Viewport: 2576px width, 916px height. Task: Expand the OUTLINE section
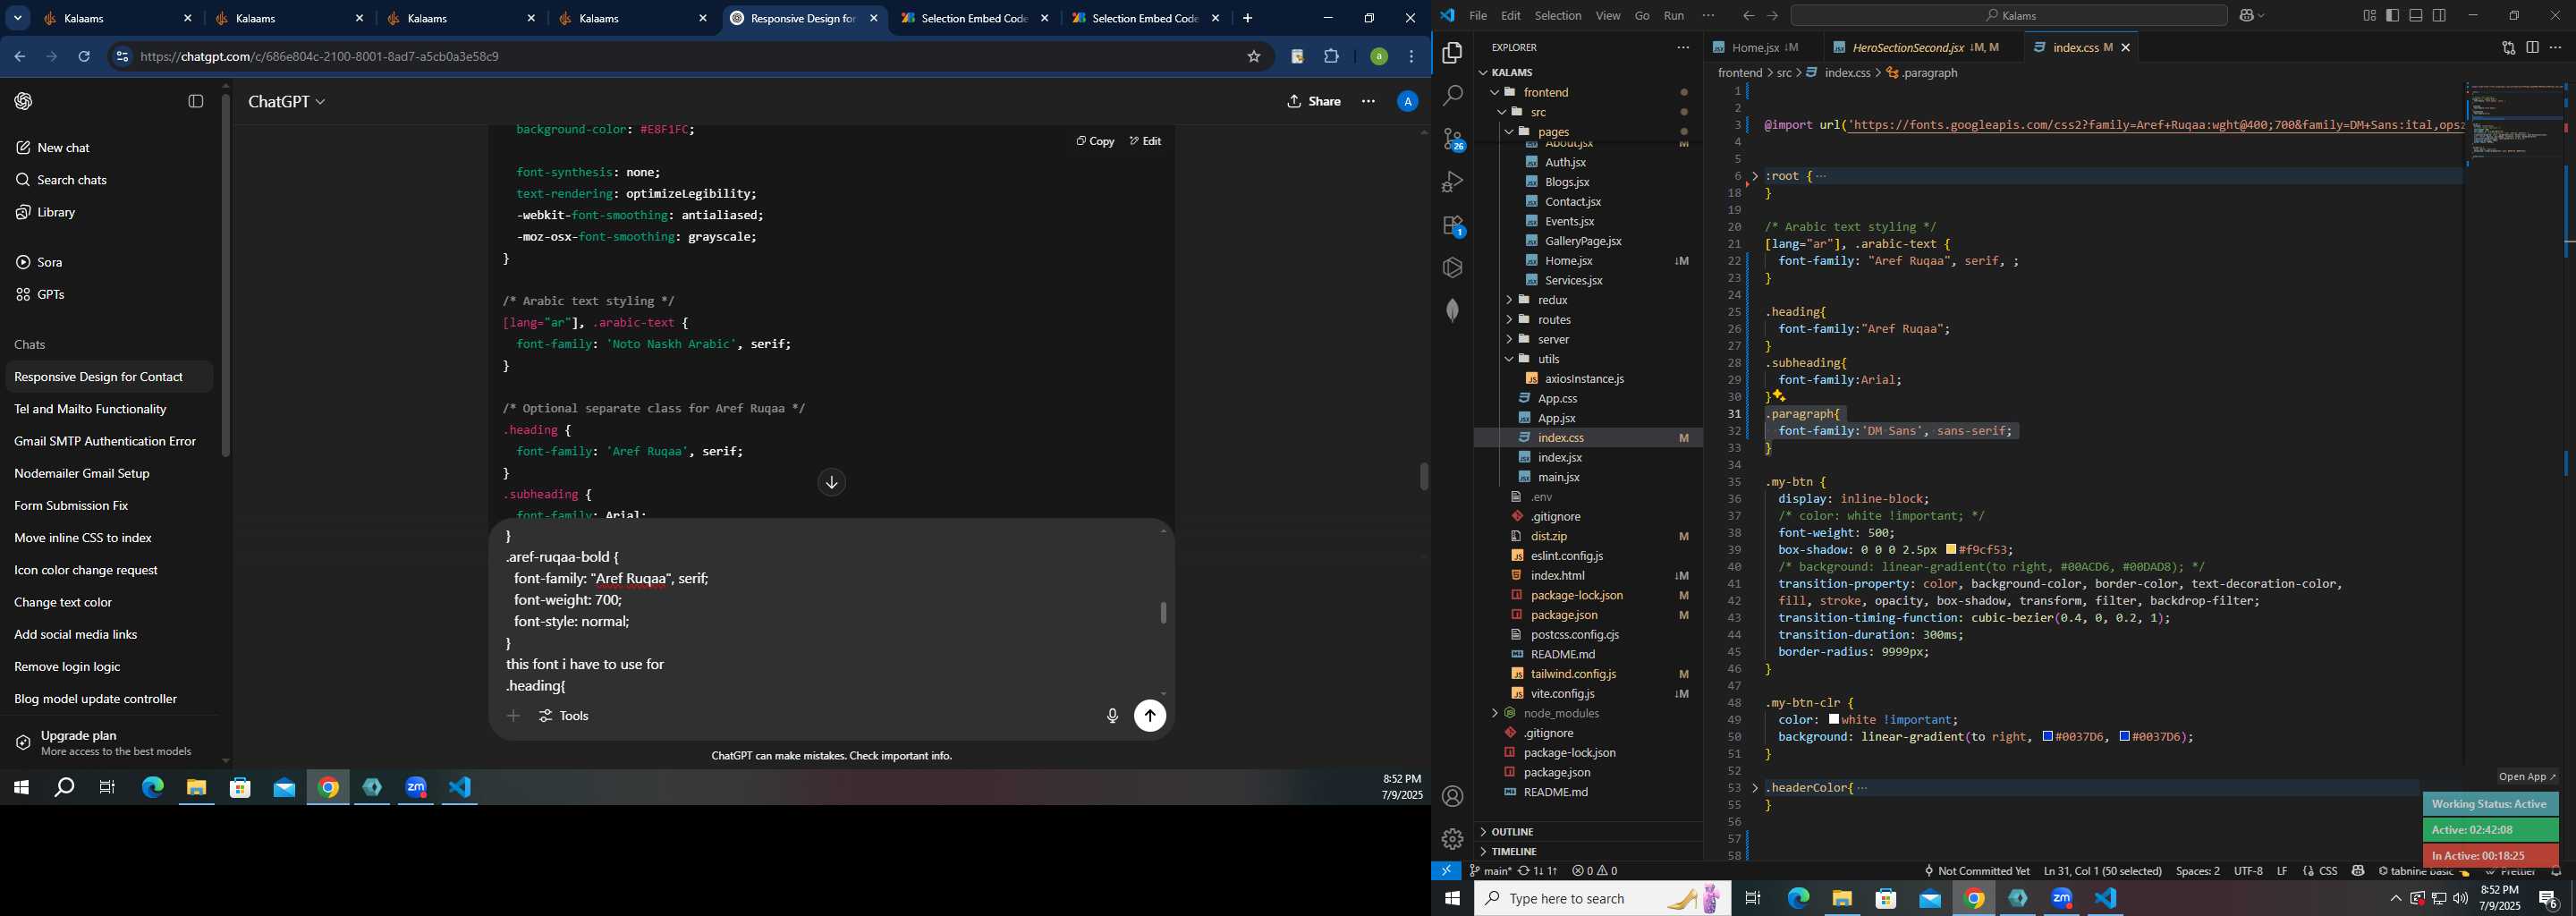point(1484,832)
